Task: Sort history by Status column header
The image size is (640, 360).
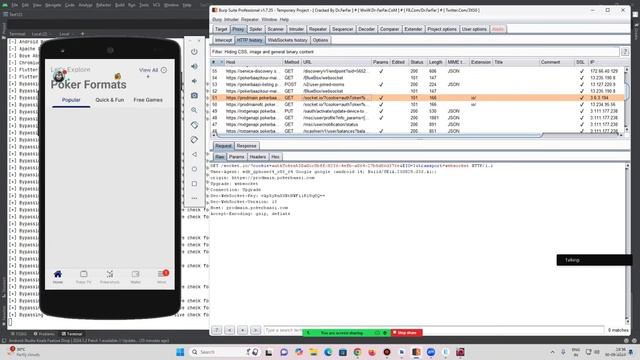Action: click(x=417, y=62)
